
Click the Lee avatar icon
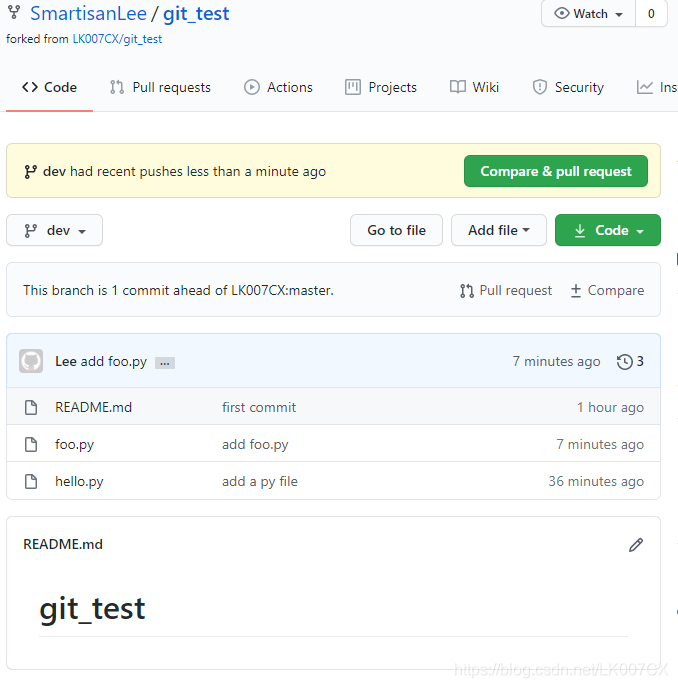tap(31, 362)
